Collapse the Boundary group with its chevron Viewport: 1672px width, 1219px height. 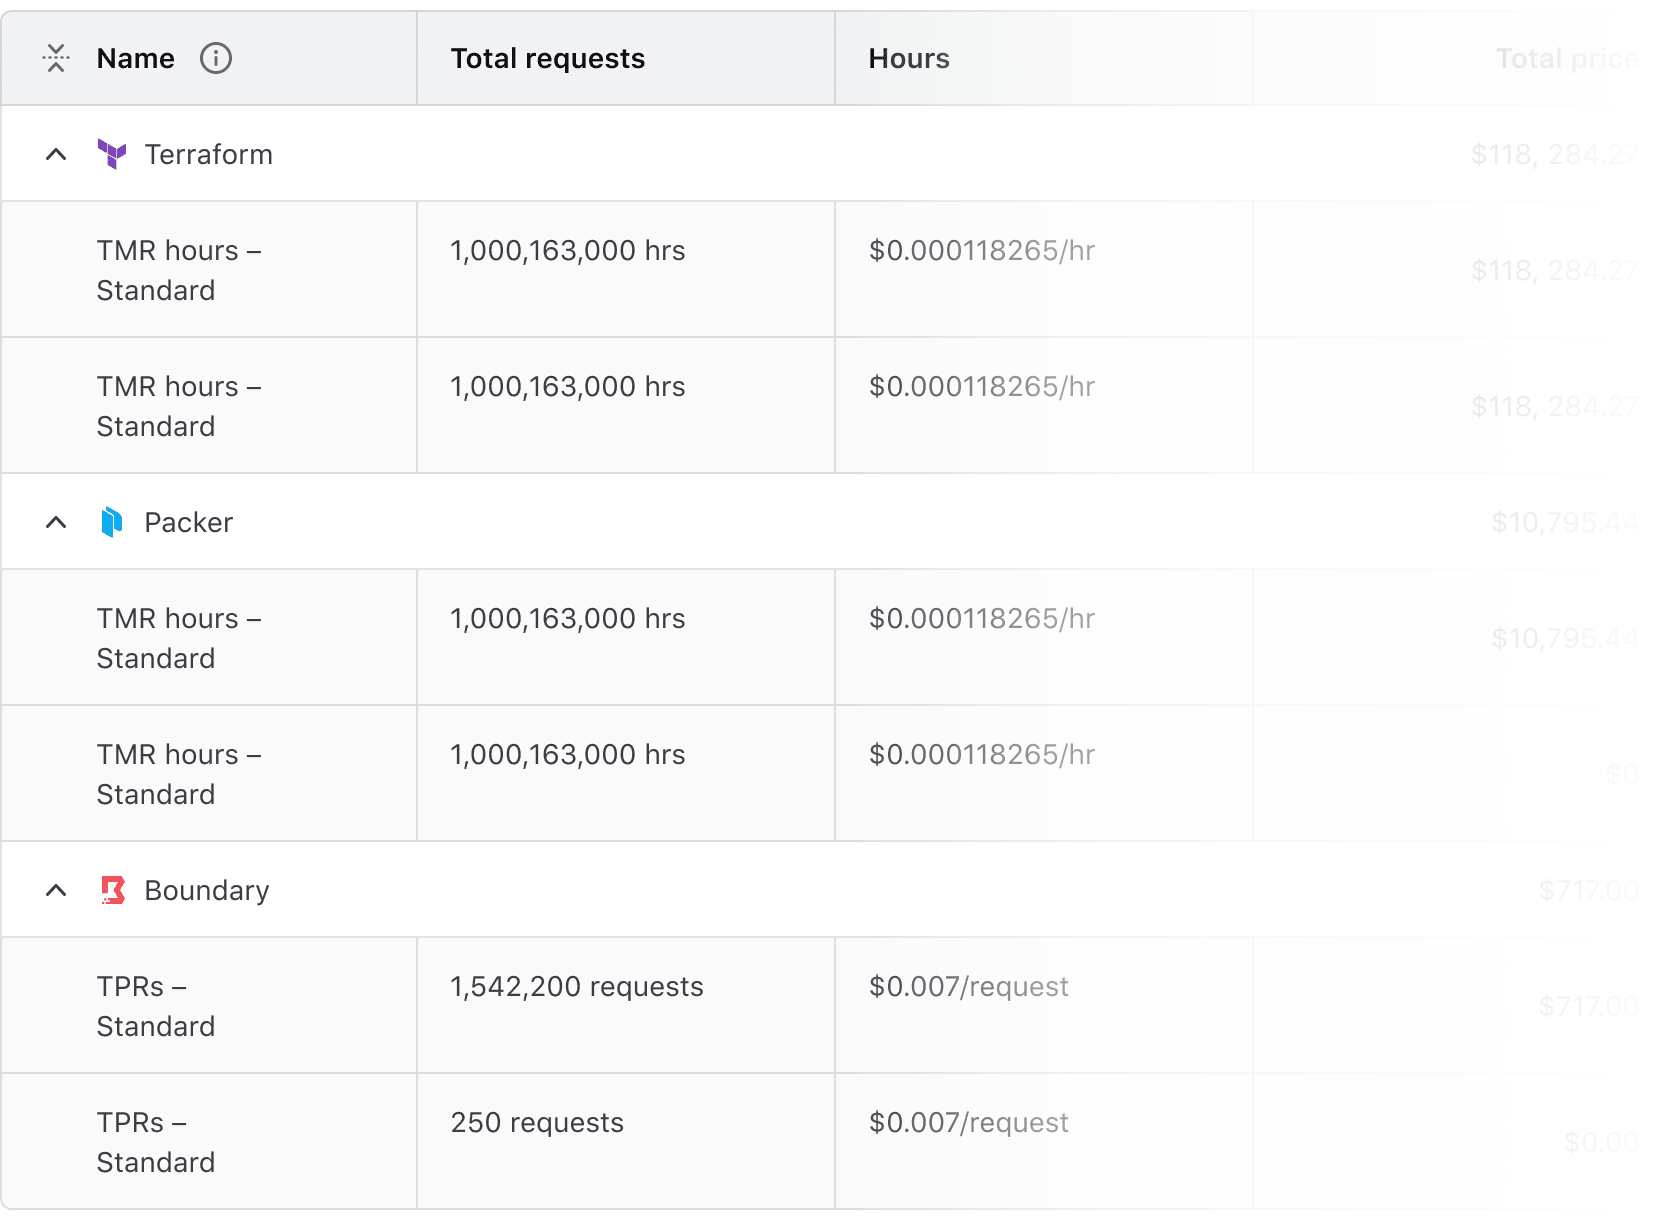tap(56, 891)
